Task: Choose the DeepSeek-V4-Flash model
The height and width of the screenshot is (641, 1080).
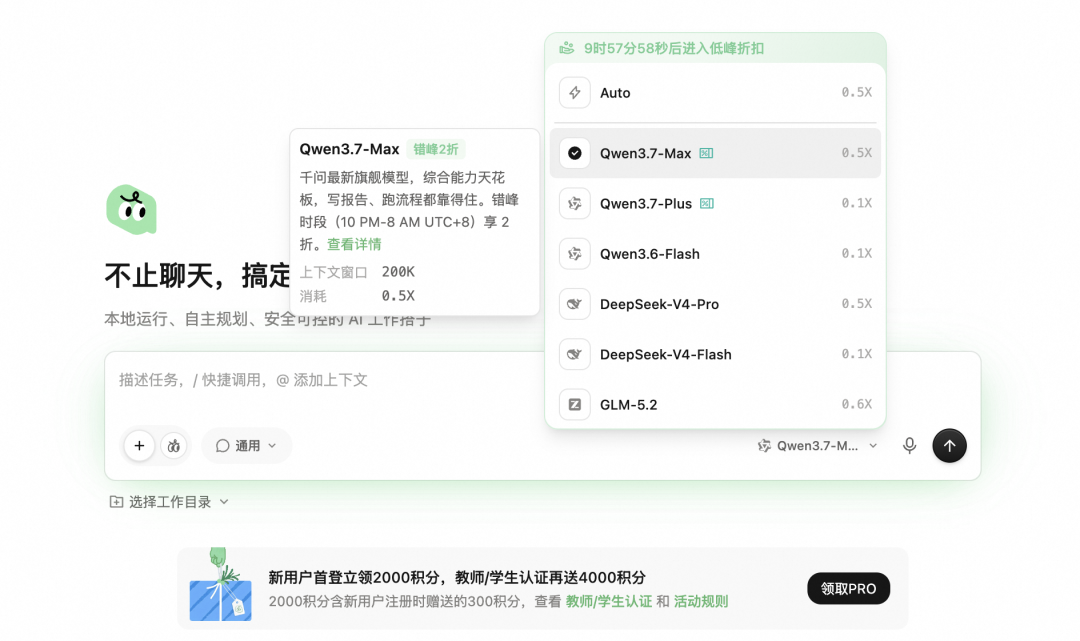Action: 715,354
